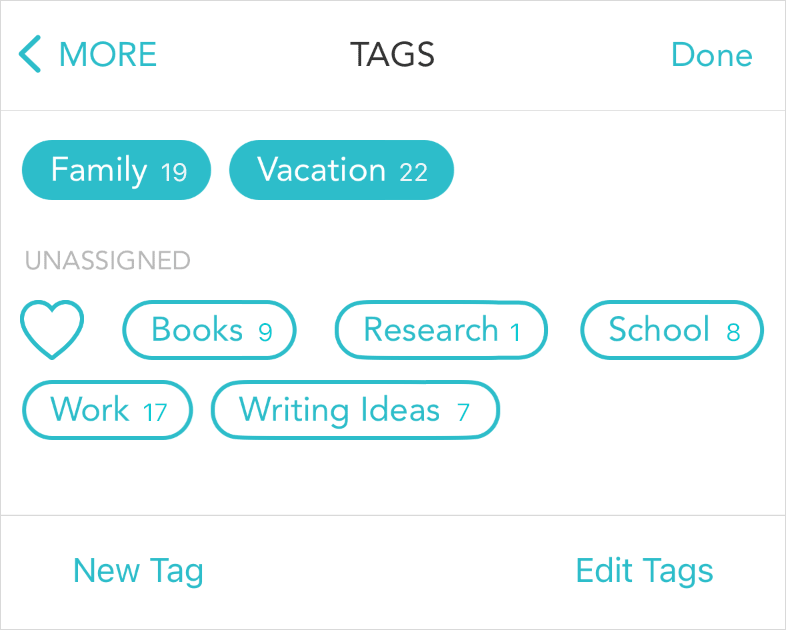Assign the Research tag
The image size is (786, 630).
point(441,330)
